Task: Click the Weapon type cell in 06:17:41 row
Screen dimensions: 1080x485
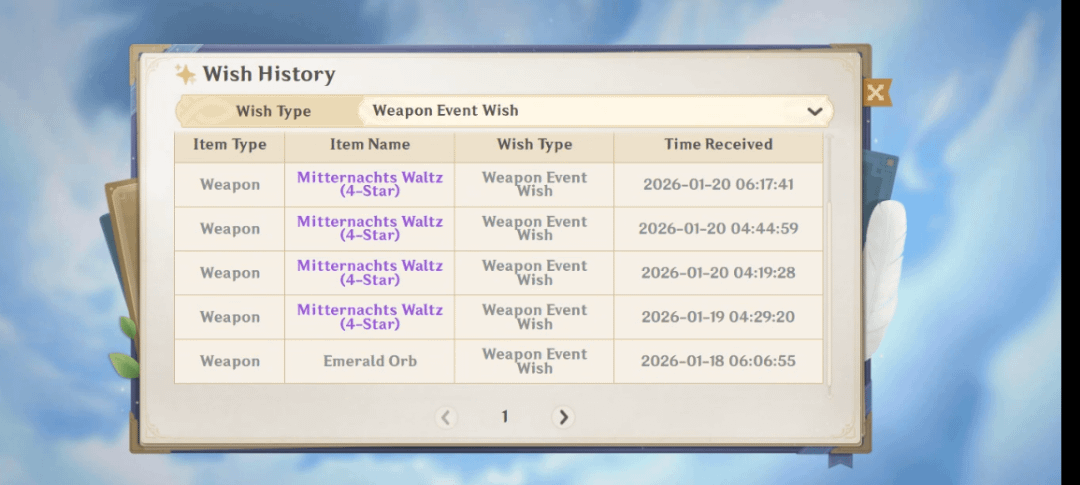Action: tap(230, 185)
